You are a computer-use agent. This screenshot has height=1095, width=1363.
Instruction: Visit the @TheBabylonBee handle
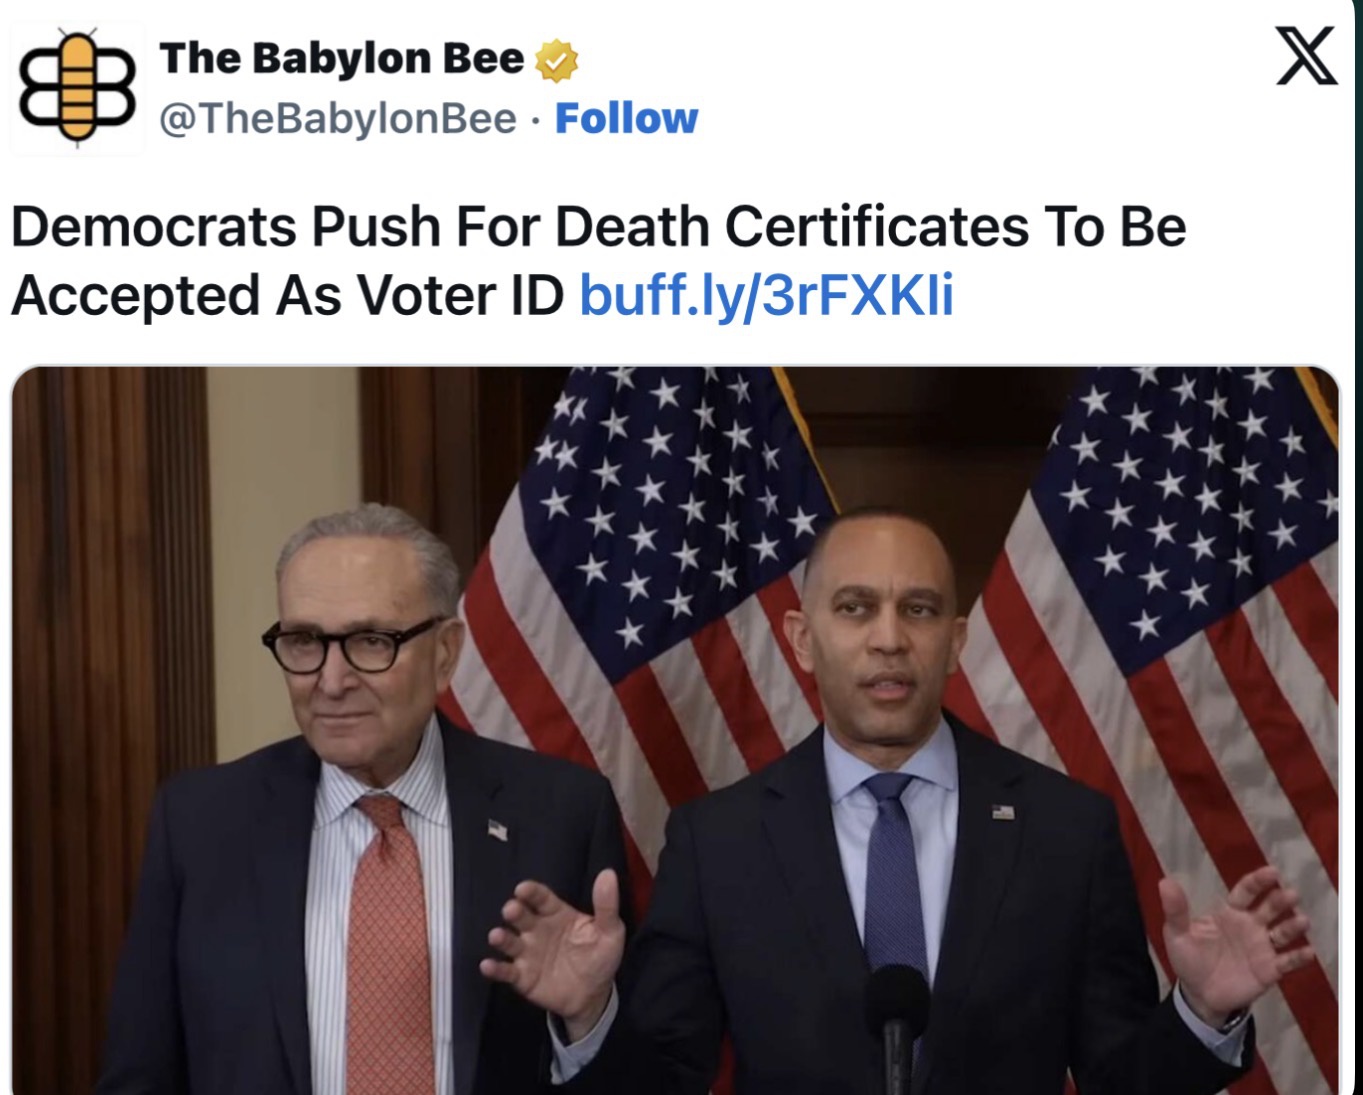[x=338, y=119]
